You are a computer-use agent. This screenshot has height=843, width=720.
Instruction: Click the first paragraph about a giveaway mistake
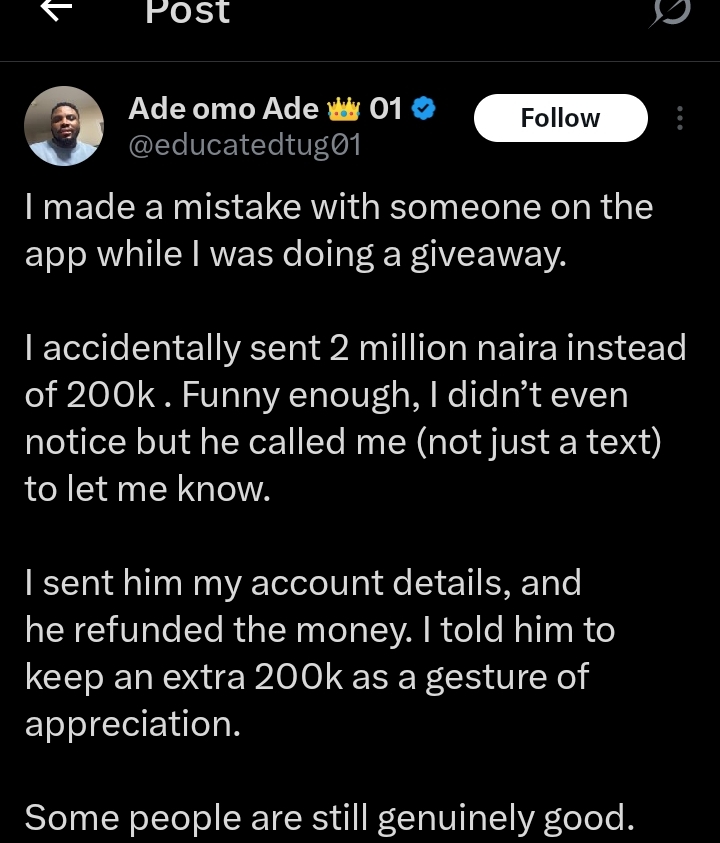click(338, 230)
